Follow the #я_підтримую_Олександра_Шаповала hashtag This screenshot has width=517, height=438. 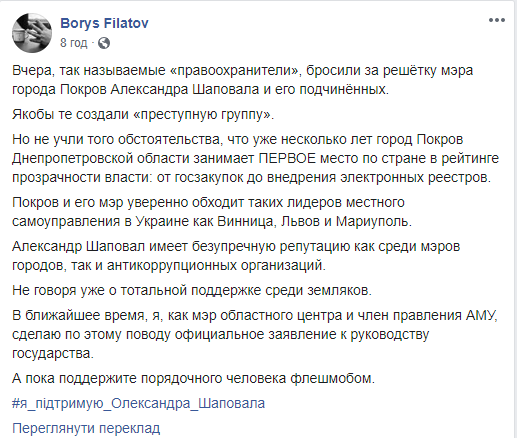click(x=138, y=403)
